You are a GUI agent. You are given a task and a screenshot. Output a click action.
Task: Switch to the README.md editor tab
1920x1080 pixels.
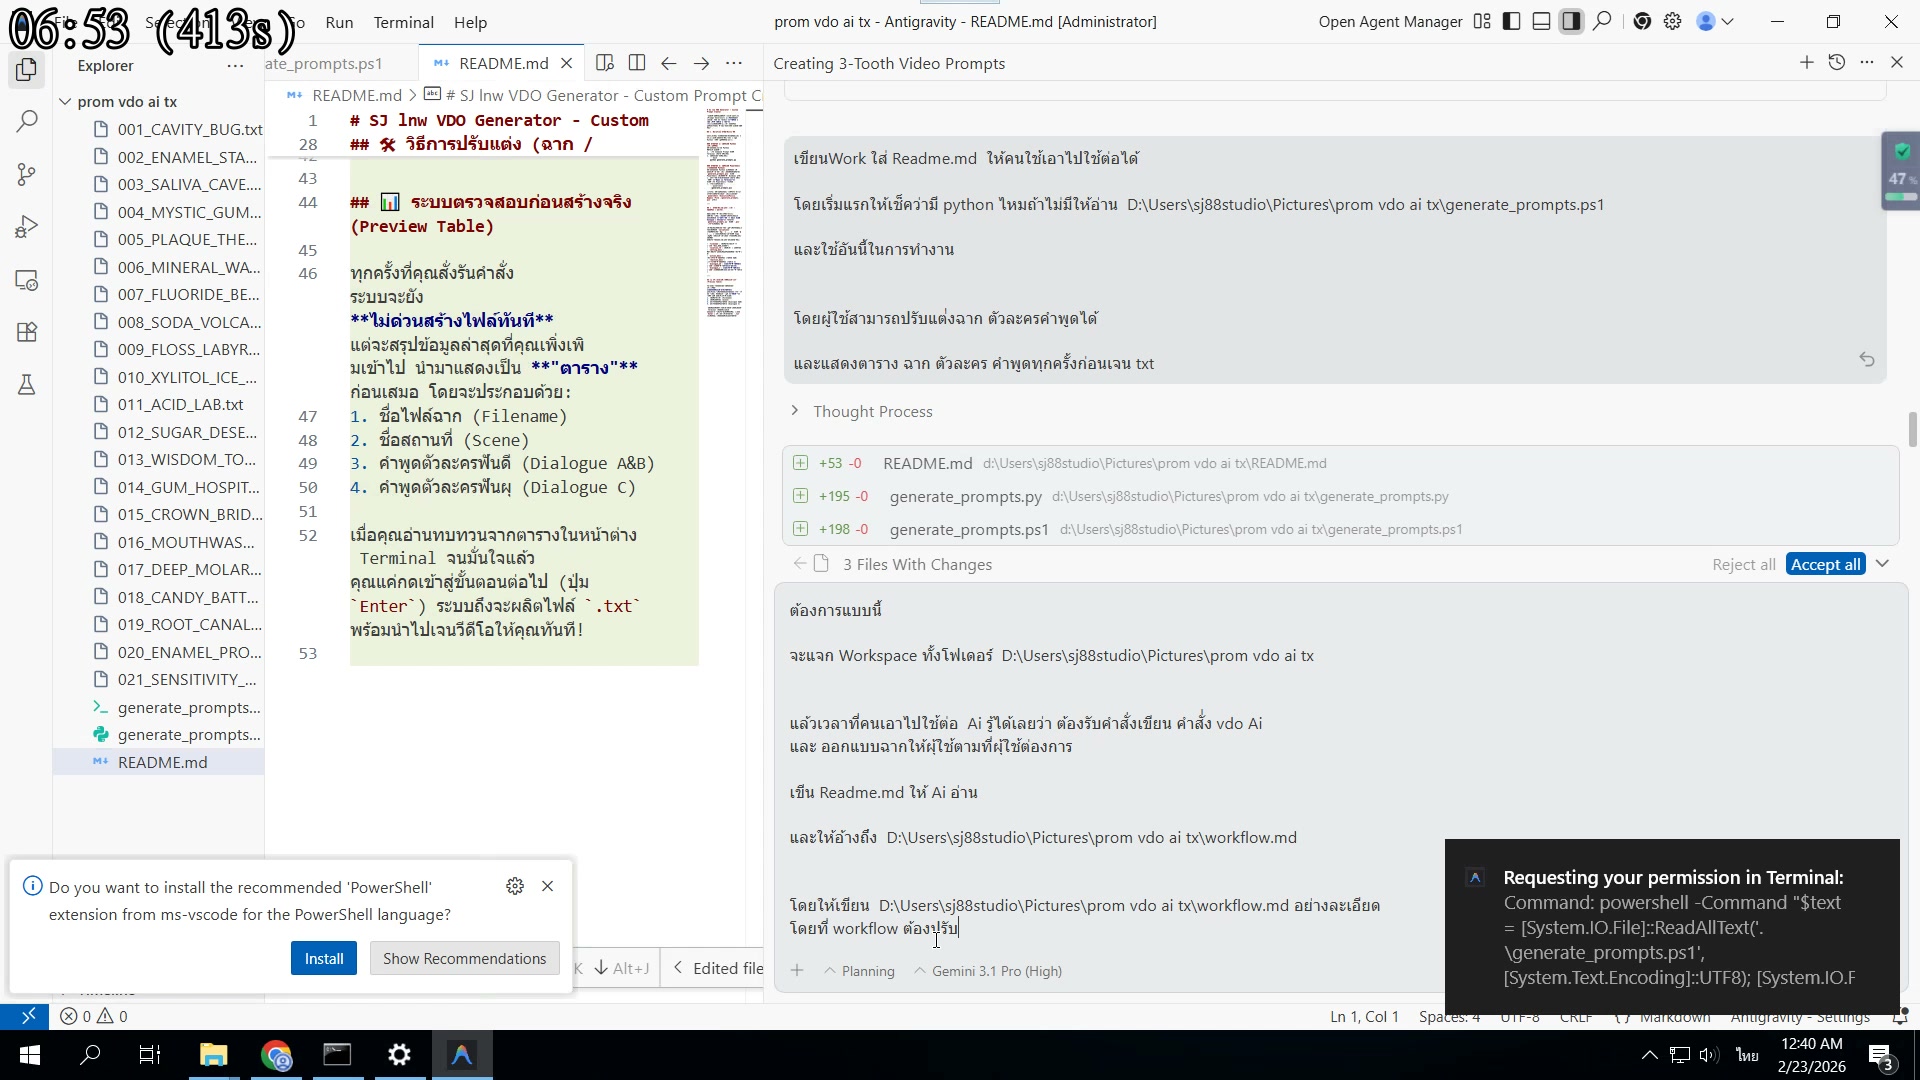tap(501, 62)
